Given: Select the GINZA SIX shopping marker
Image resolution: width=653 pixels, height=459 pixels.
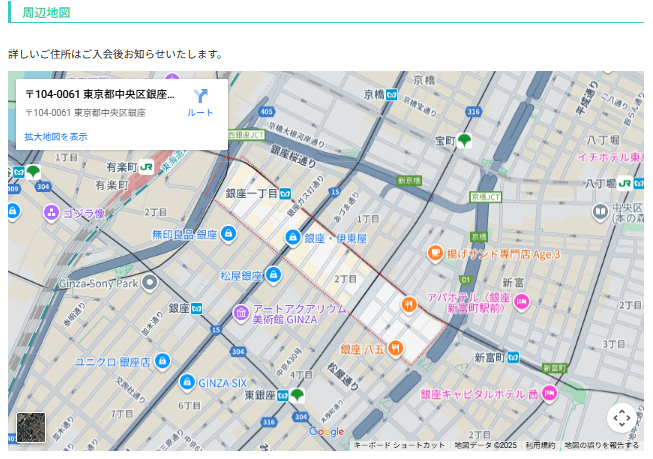Looking at the screenshot, I should click(187, 382).
